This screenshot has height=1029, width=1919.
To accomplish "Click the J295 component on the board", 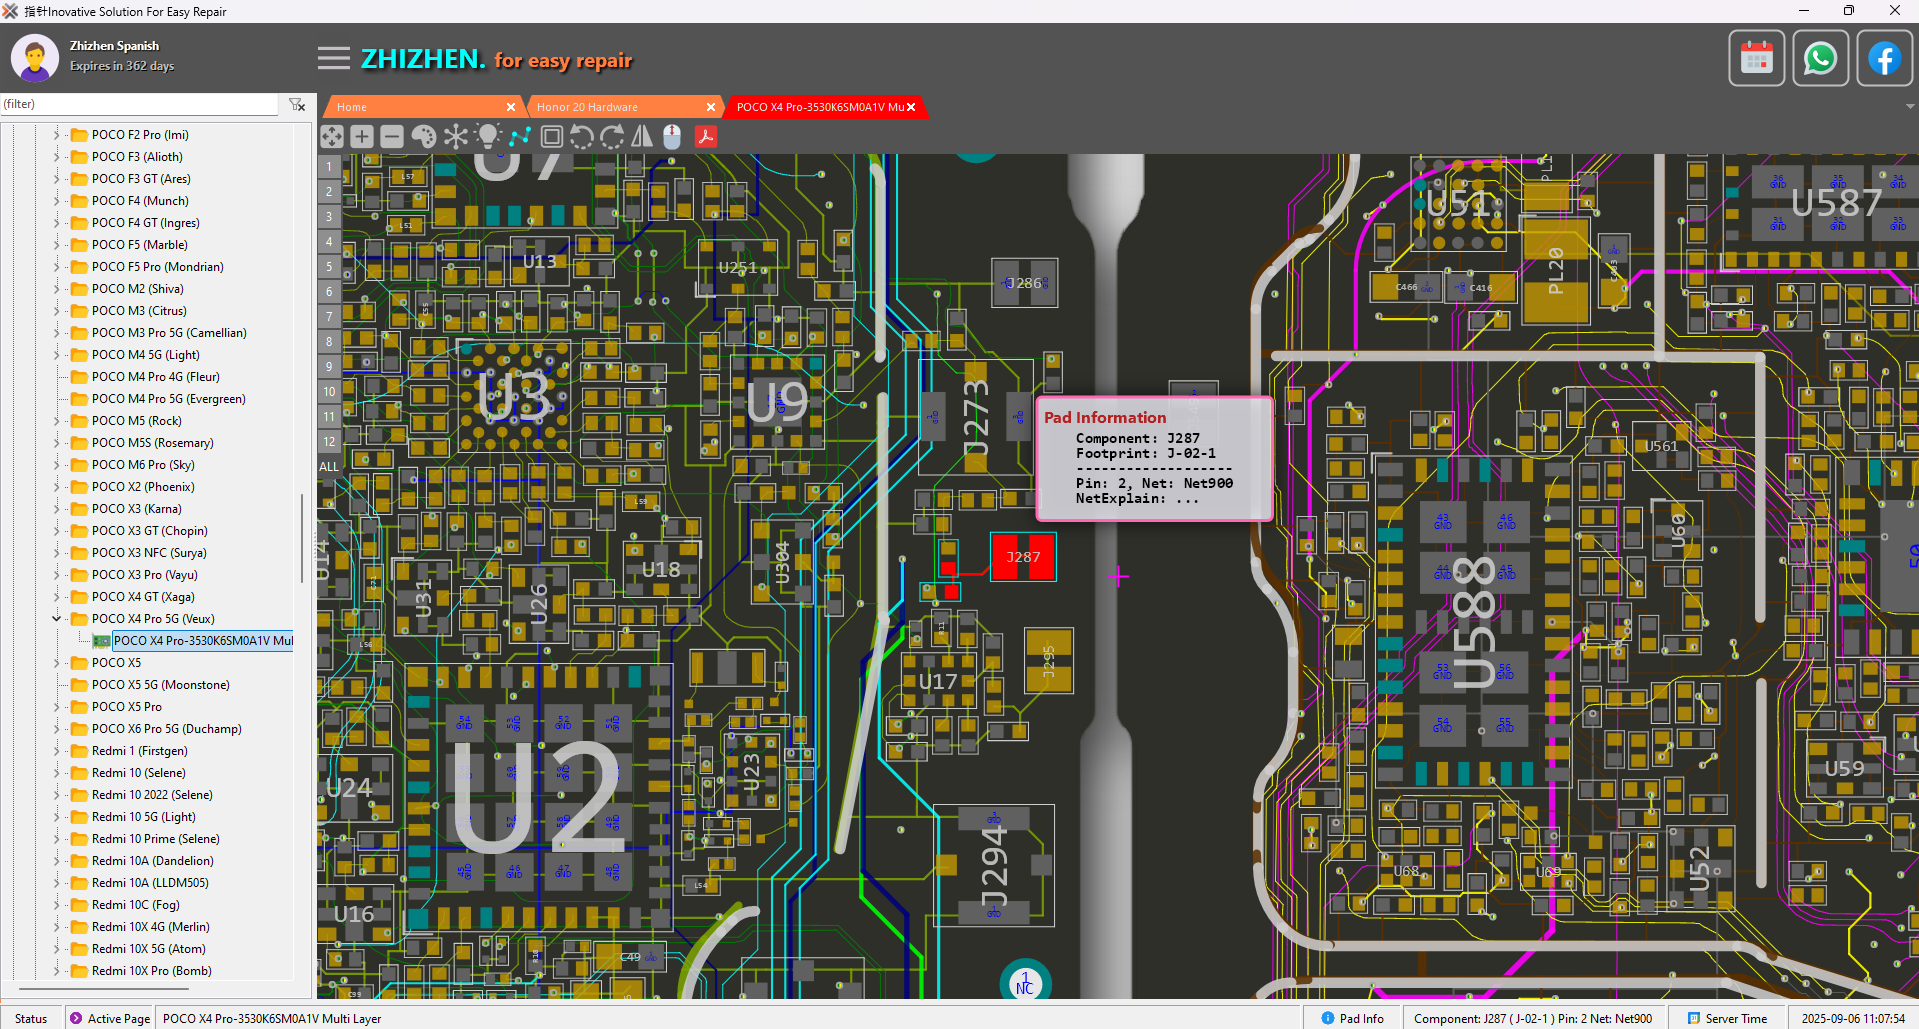I will [1049, 660].
